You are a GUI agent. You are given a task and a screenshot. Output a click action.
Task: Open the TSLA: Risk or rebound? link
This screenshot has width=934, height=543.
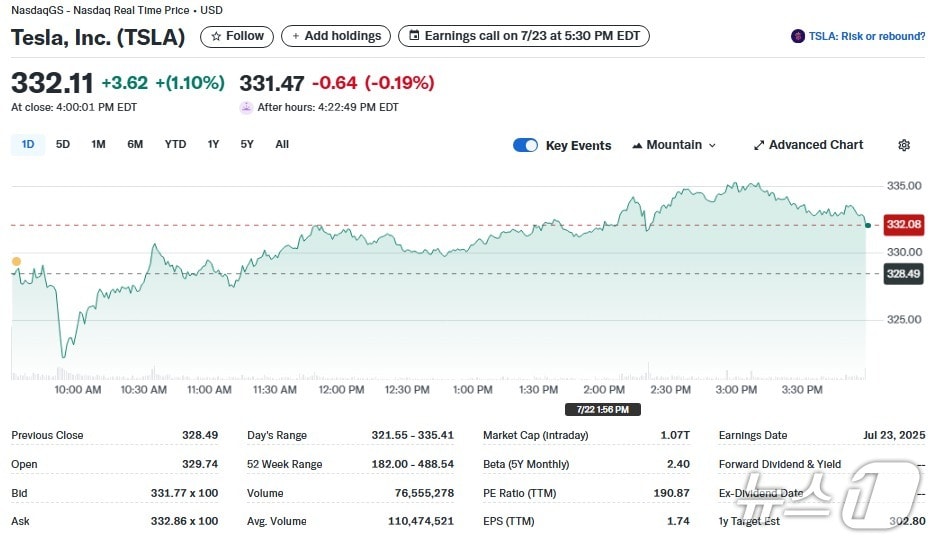[866, 36]
